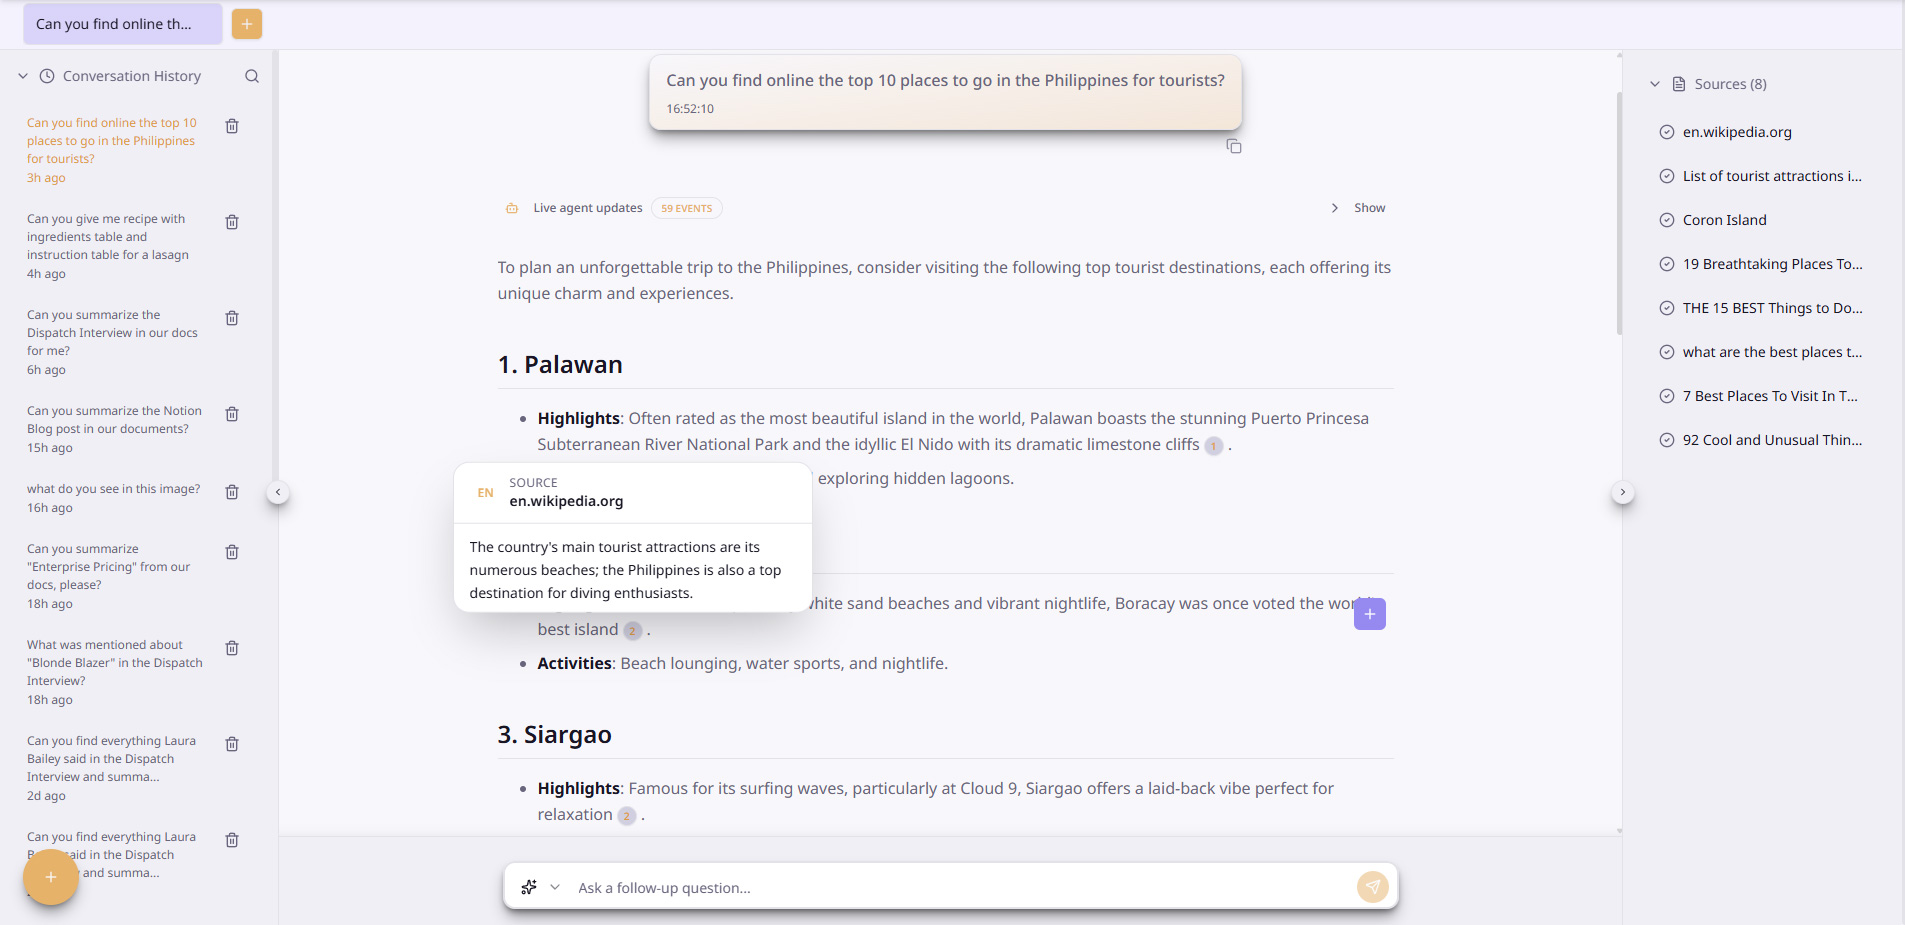Delete the lasagna recipe conversation
Screen dimensions: 1905x925
pyautogui.click(x=232, y=222)
